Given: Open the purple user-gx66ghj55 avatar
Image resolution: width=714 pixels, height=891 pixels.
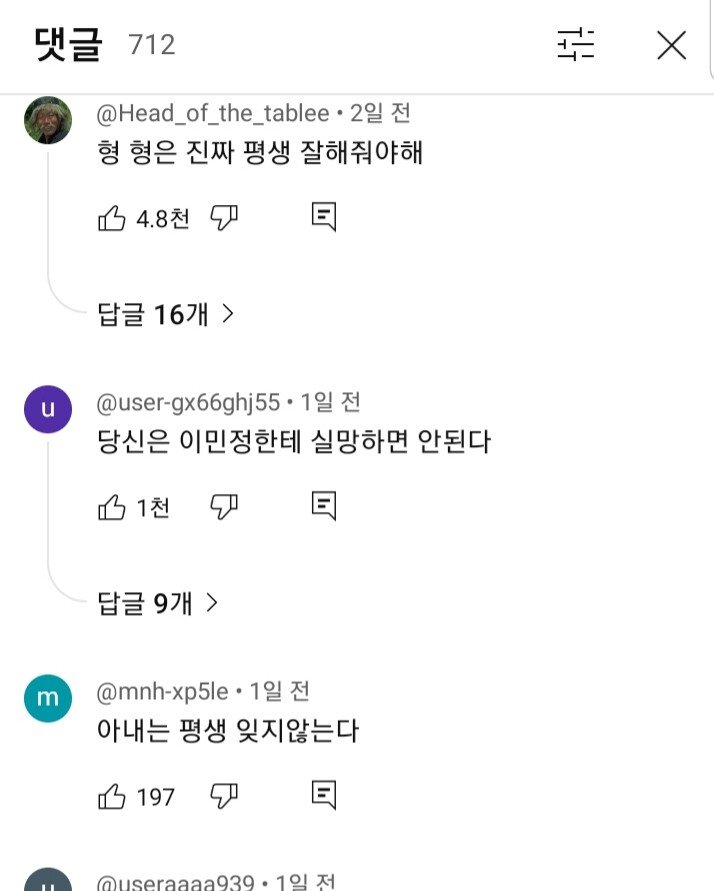Looking at the screenshot, I should click(x=48, y=409).
